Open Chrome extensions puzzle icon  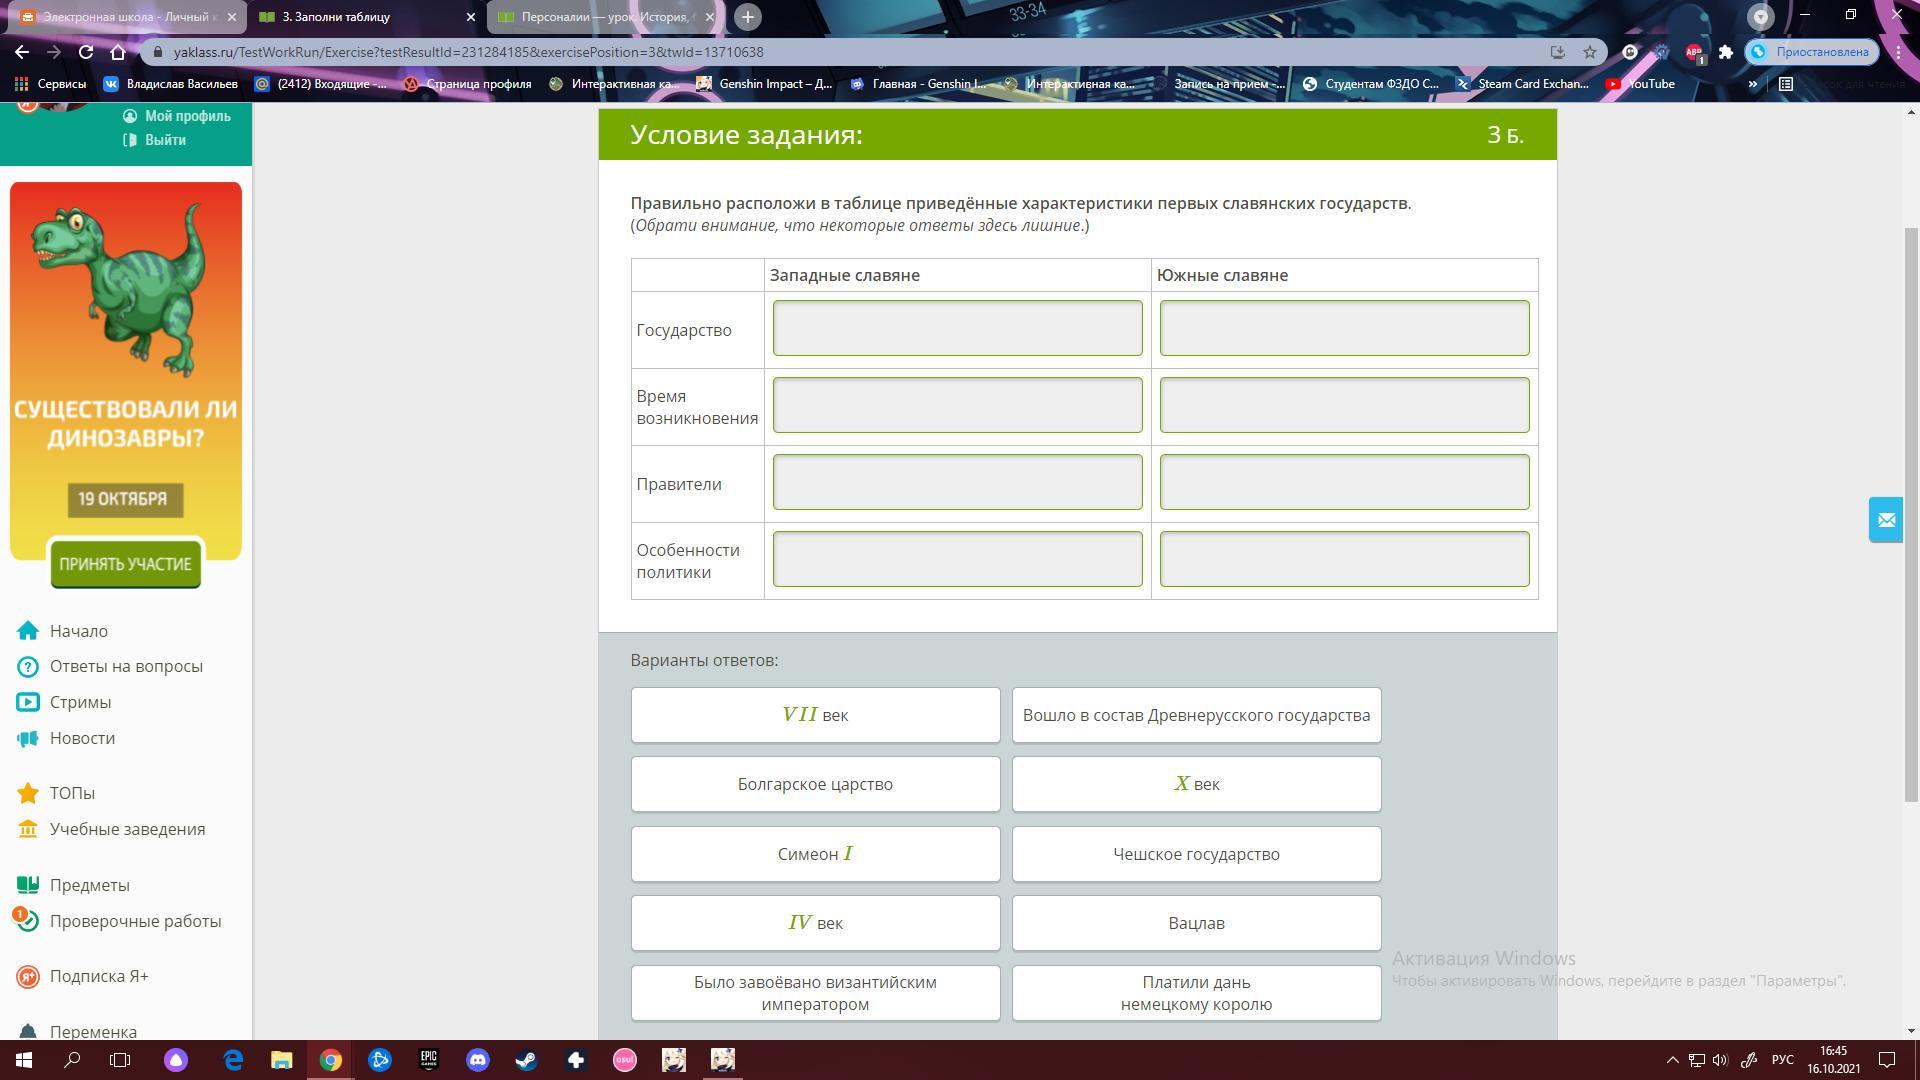pos(1725,52)
